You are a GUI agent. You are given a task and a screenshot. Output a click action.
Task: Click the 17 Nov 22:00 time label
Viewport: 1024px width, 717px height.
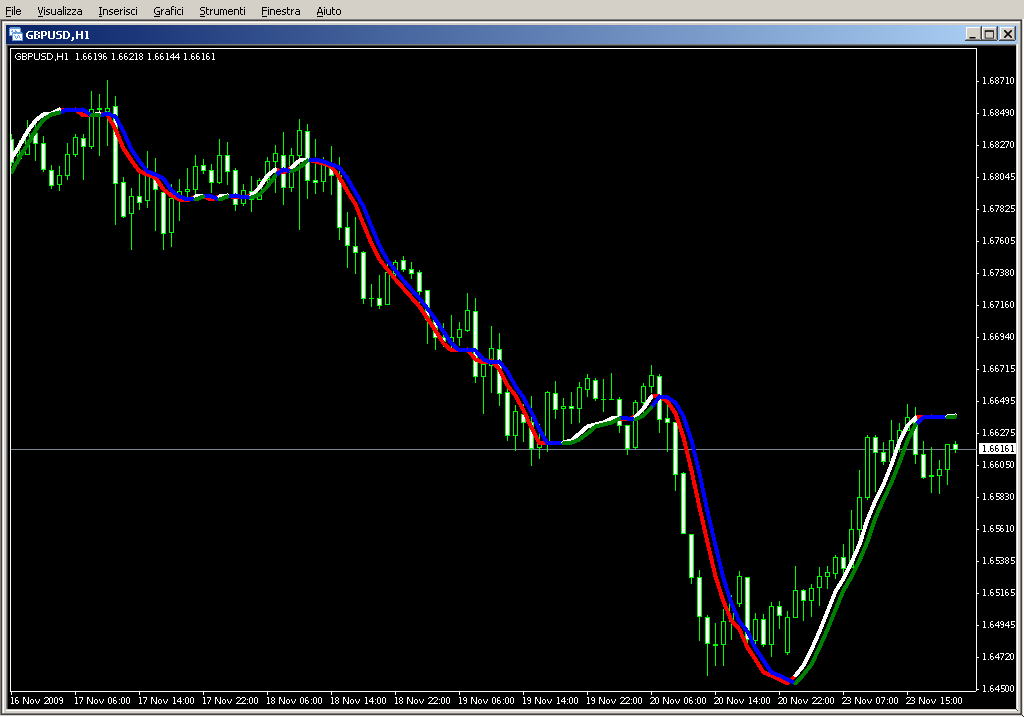[x=230, y=701]
